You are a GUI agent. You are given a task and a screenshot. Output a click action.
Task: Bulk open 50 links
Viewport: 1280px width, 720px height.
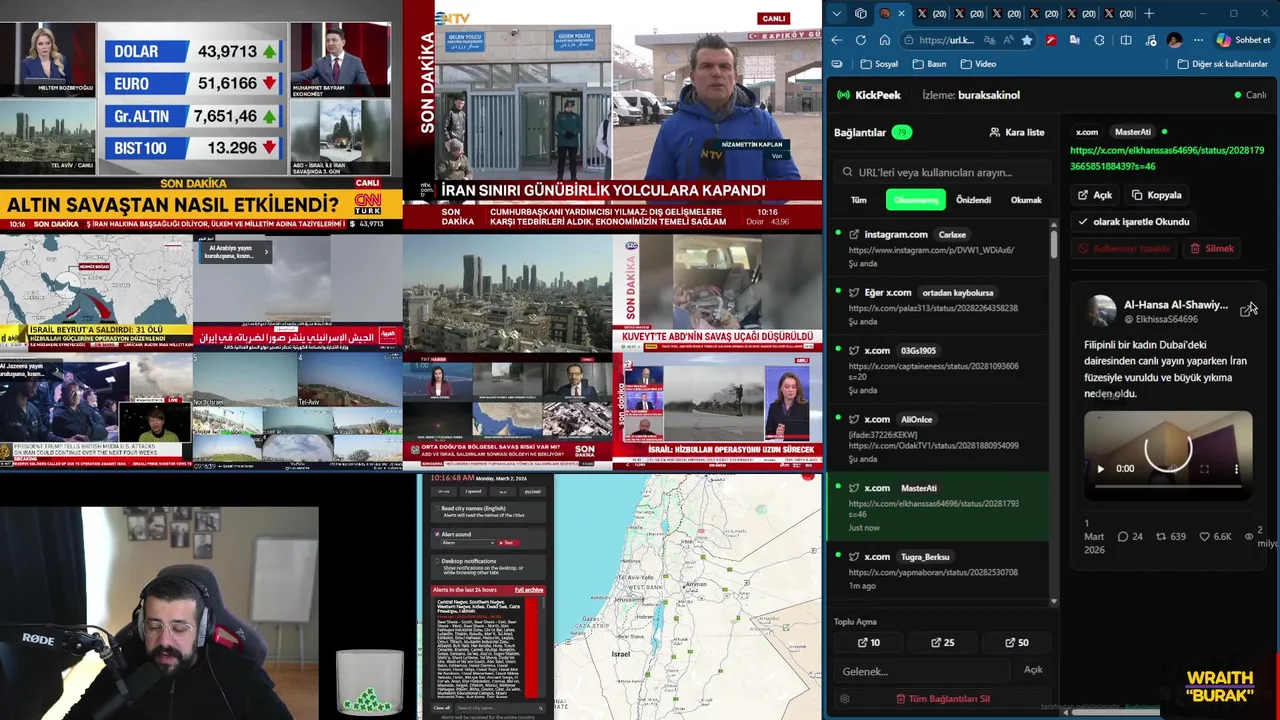(1016, 643)
